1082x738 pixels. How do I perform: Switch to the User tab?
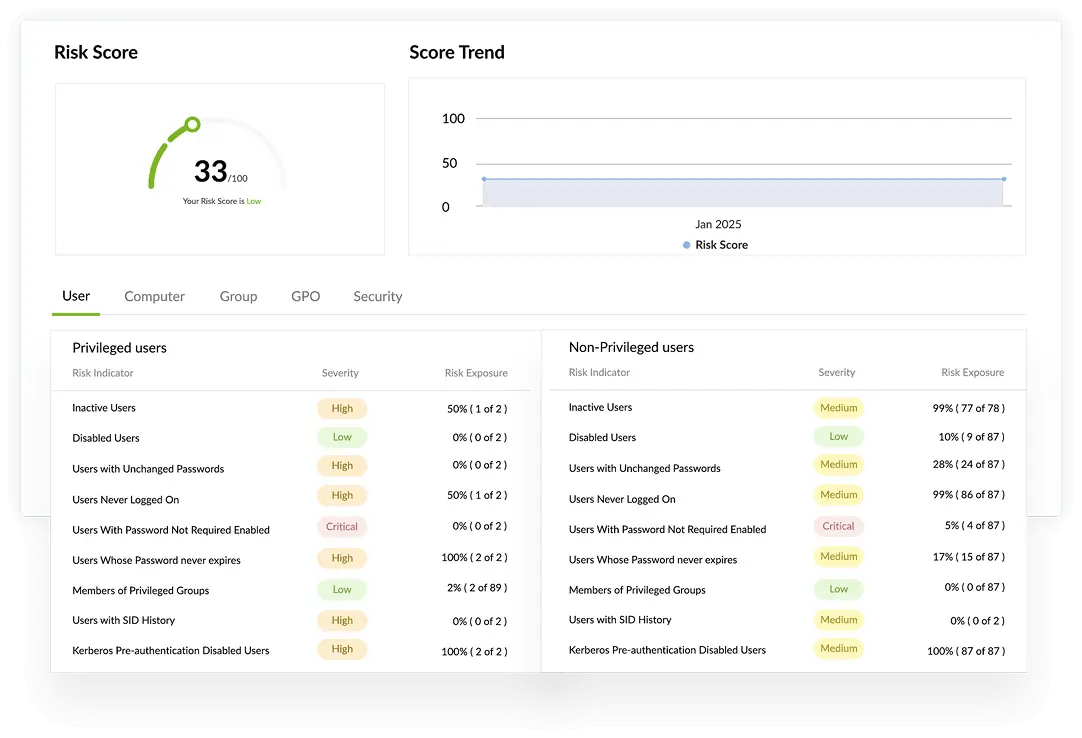[x=76, y=296]
